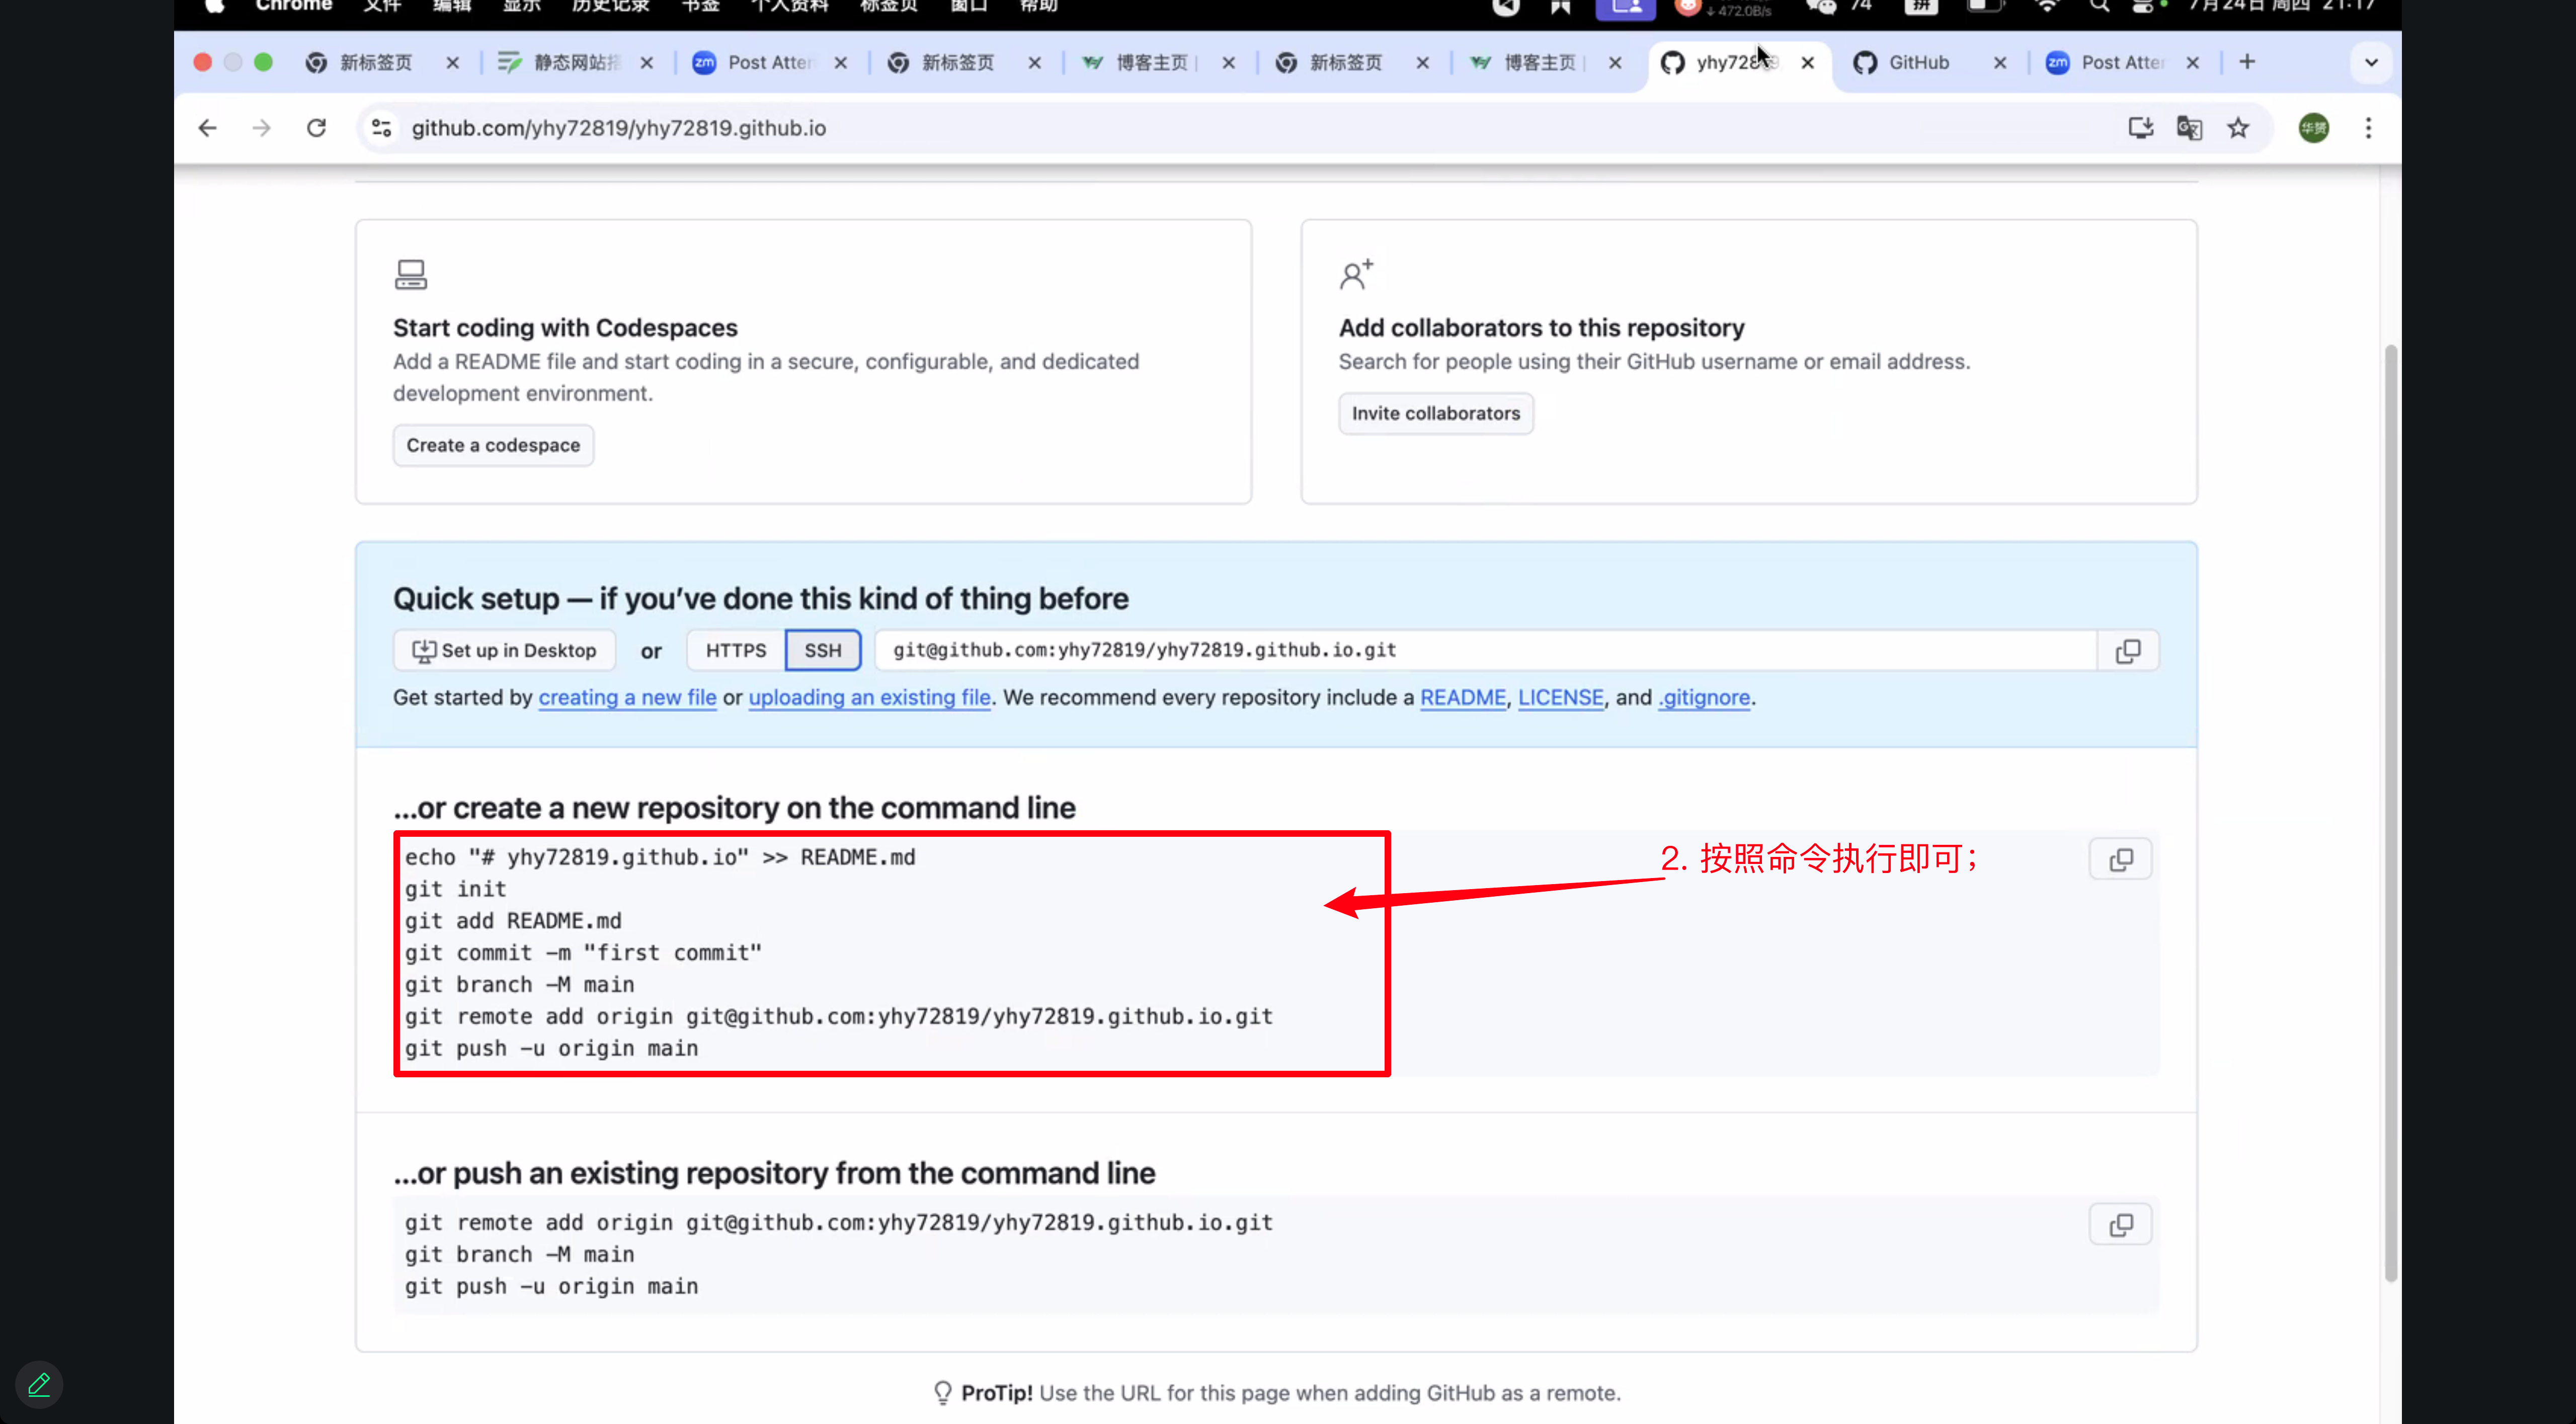Click '...or create a new repository' heading
Viewport: 2576px width, 1424px height.
[x=734, y=808]
